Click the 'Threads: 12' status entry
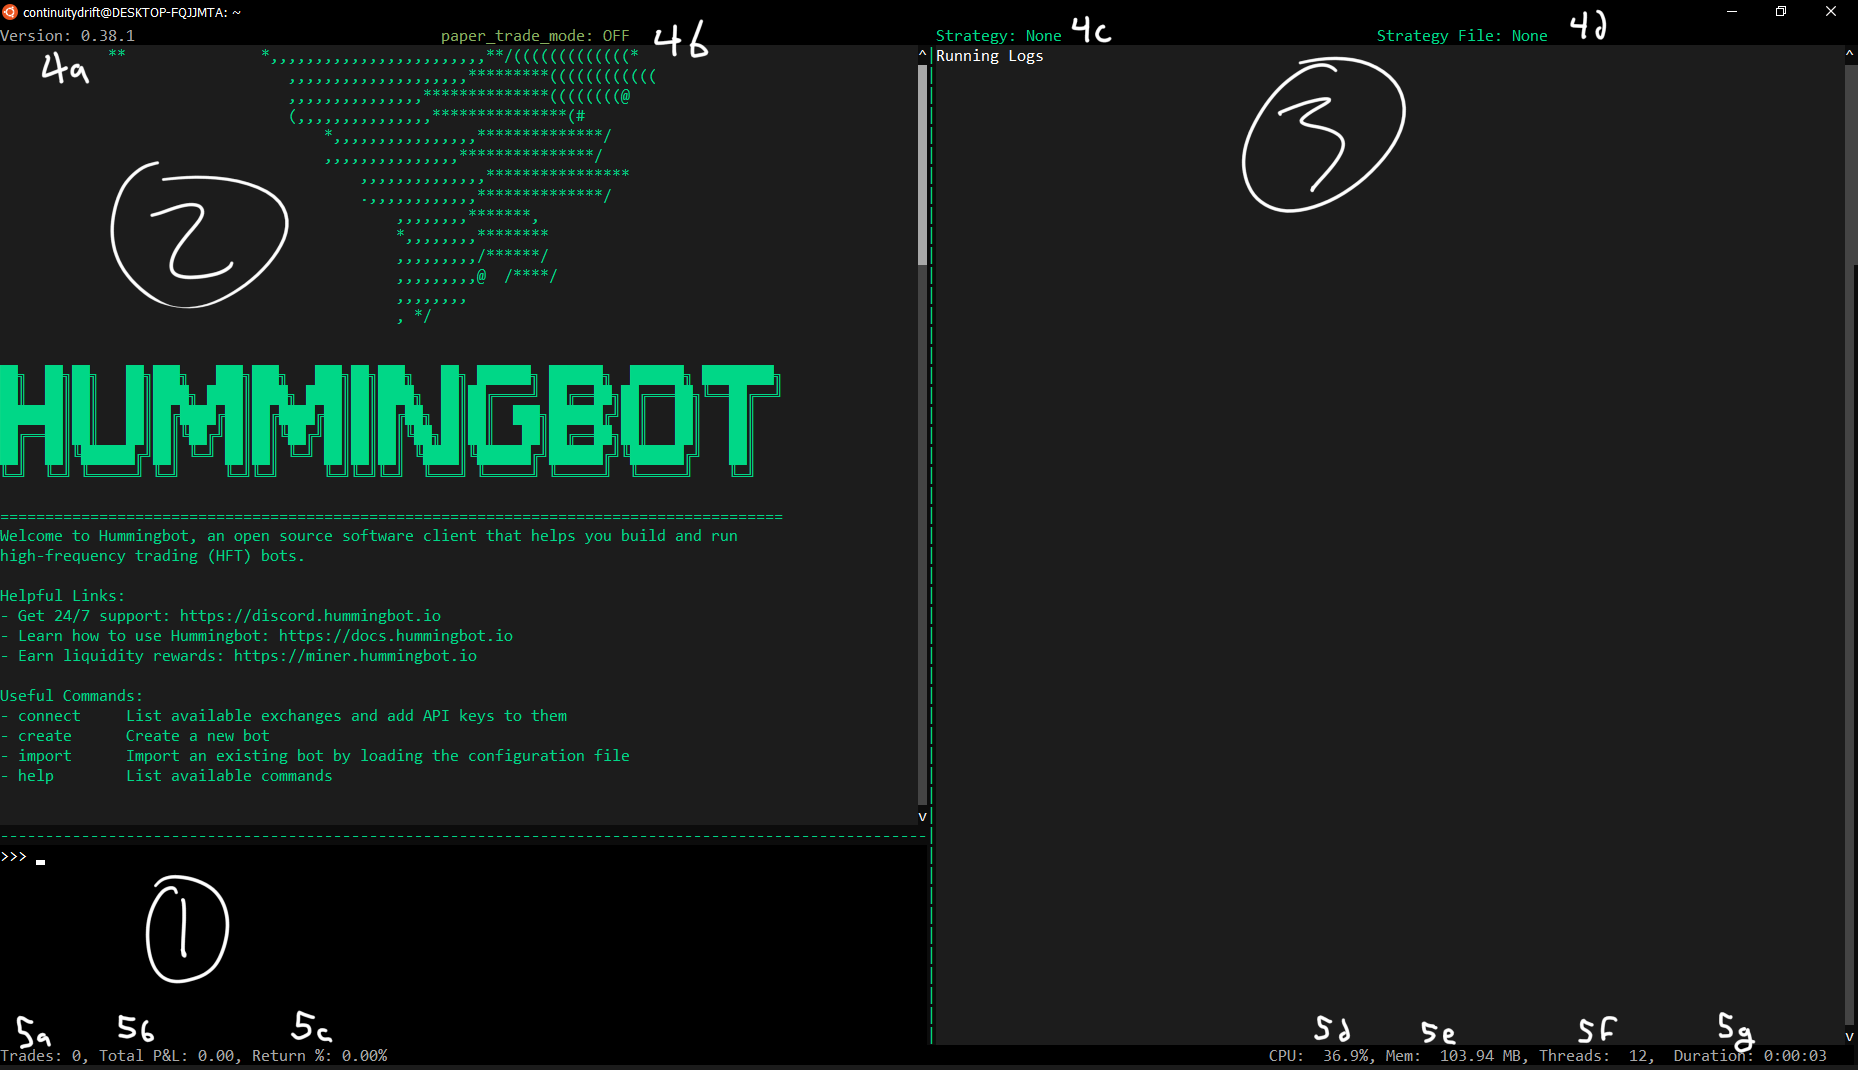The width and height of the screenshot is (1858, 1070). [x=1594, y=1056]
